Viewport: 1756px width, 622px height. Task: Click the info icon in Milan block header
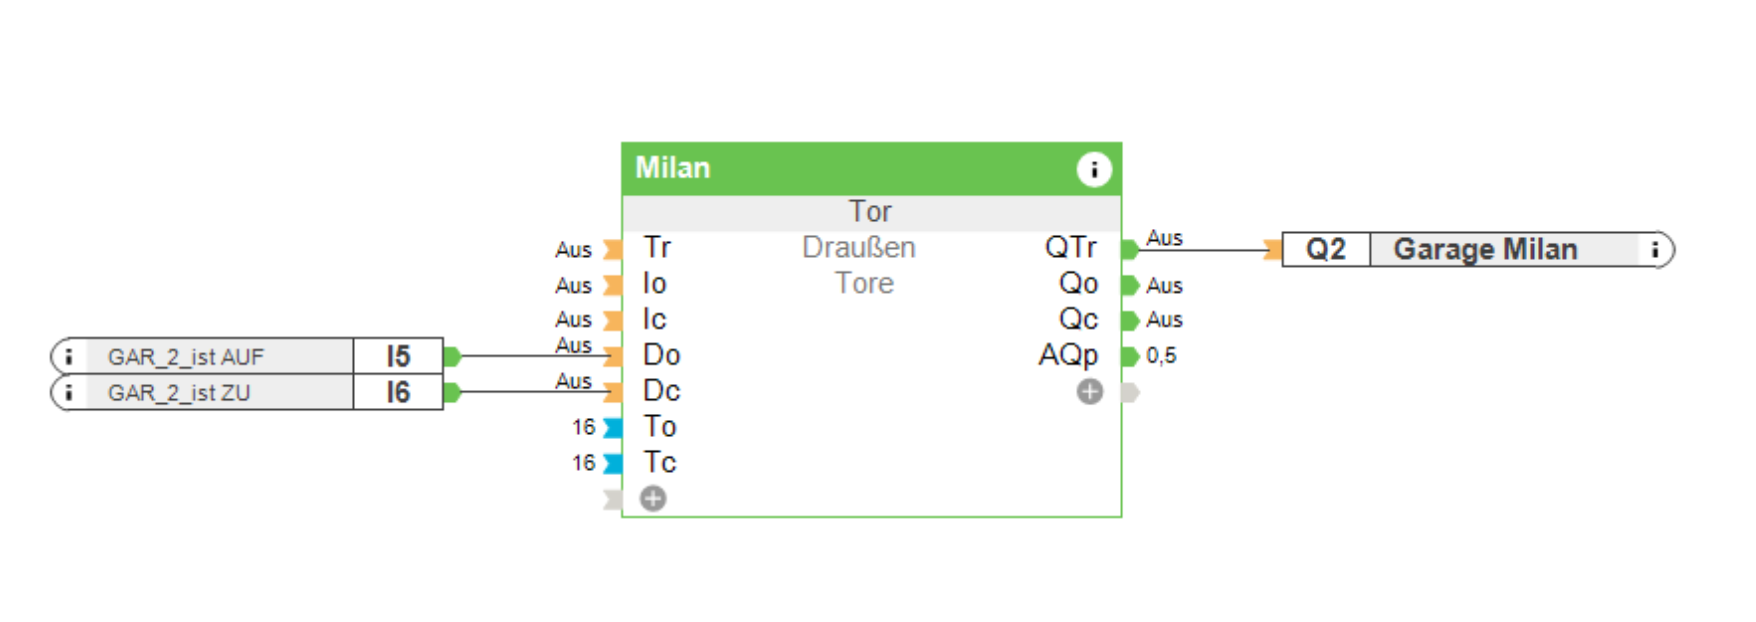1093,169
